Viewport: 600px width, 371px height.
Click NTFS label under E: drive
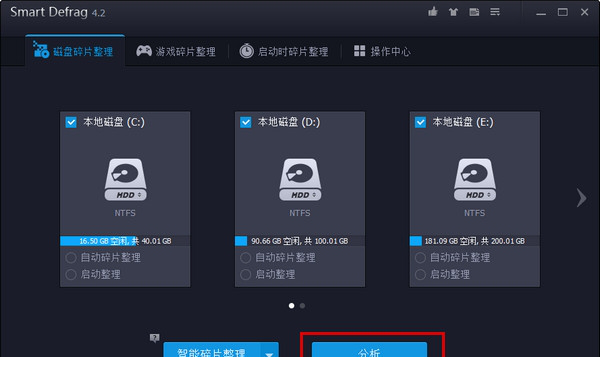pos(475,213)
